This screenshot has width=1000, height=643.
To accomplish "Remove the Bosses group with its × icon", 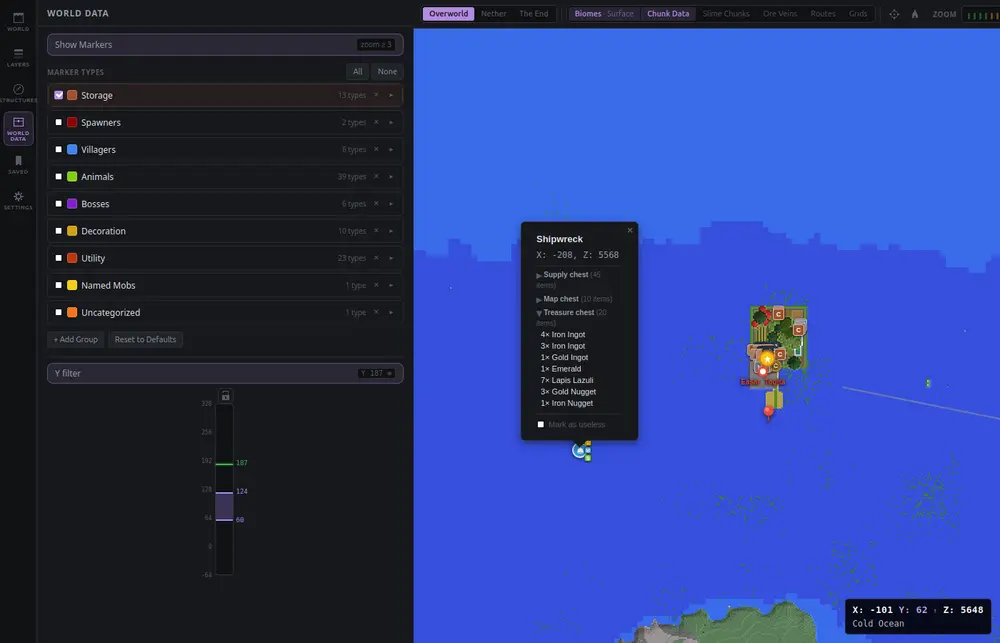I will [x=376, y=203].
